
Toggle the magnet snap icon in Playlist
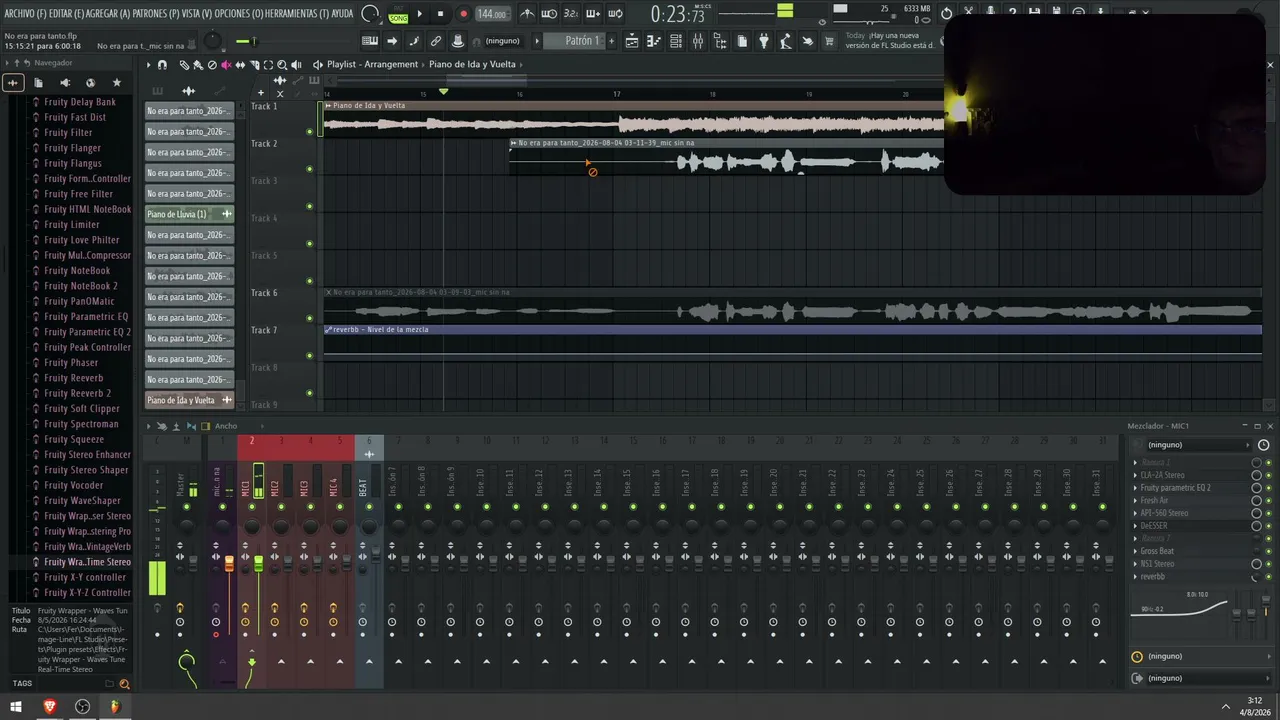coord(162,65)
